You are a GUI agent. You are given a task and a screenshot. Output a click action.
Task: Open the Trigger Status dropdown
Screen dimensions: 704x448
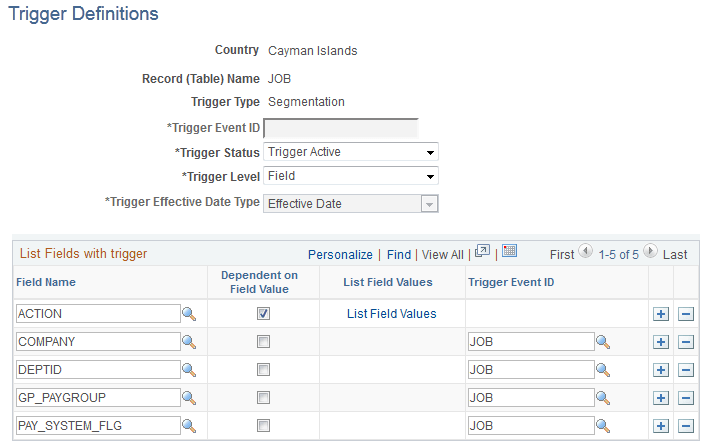click(x=350, y=152)
